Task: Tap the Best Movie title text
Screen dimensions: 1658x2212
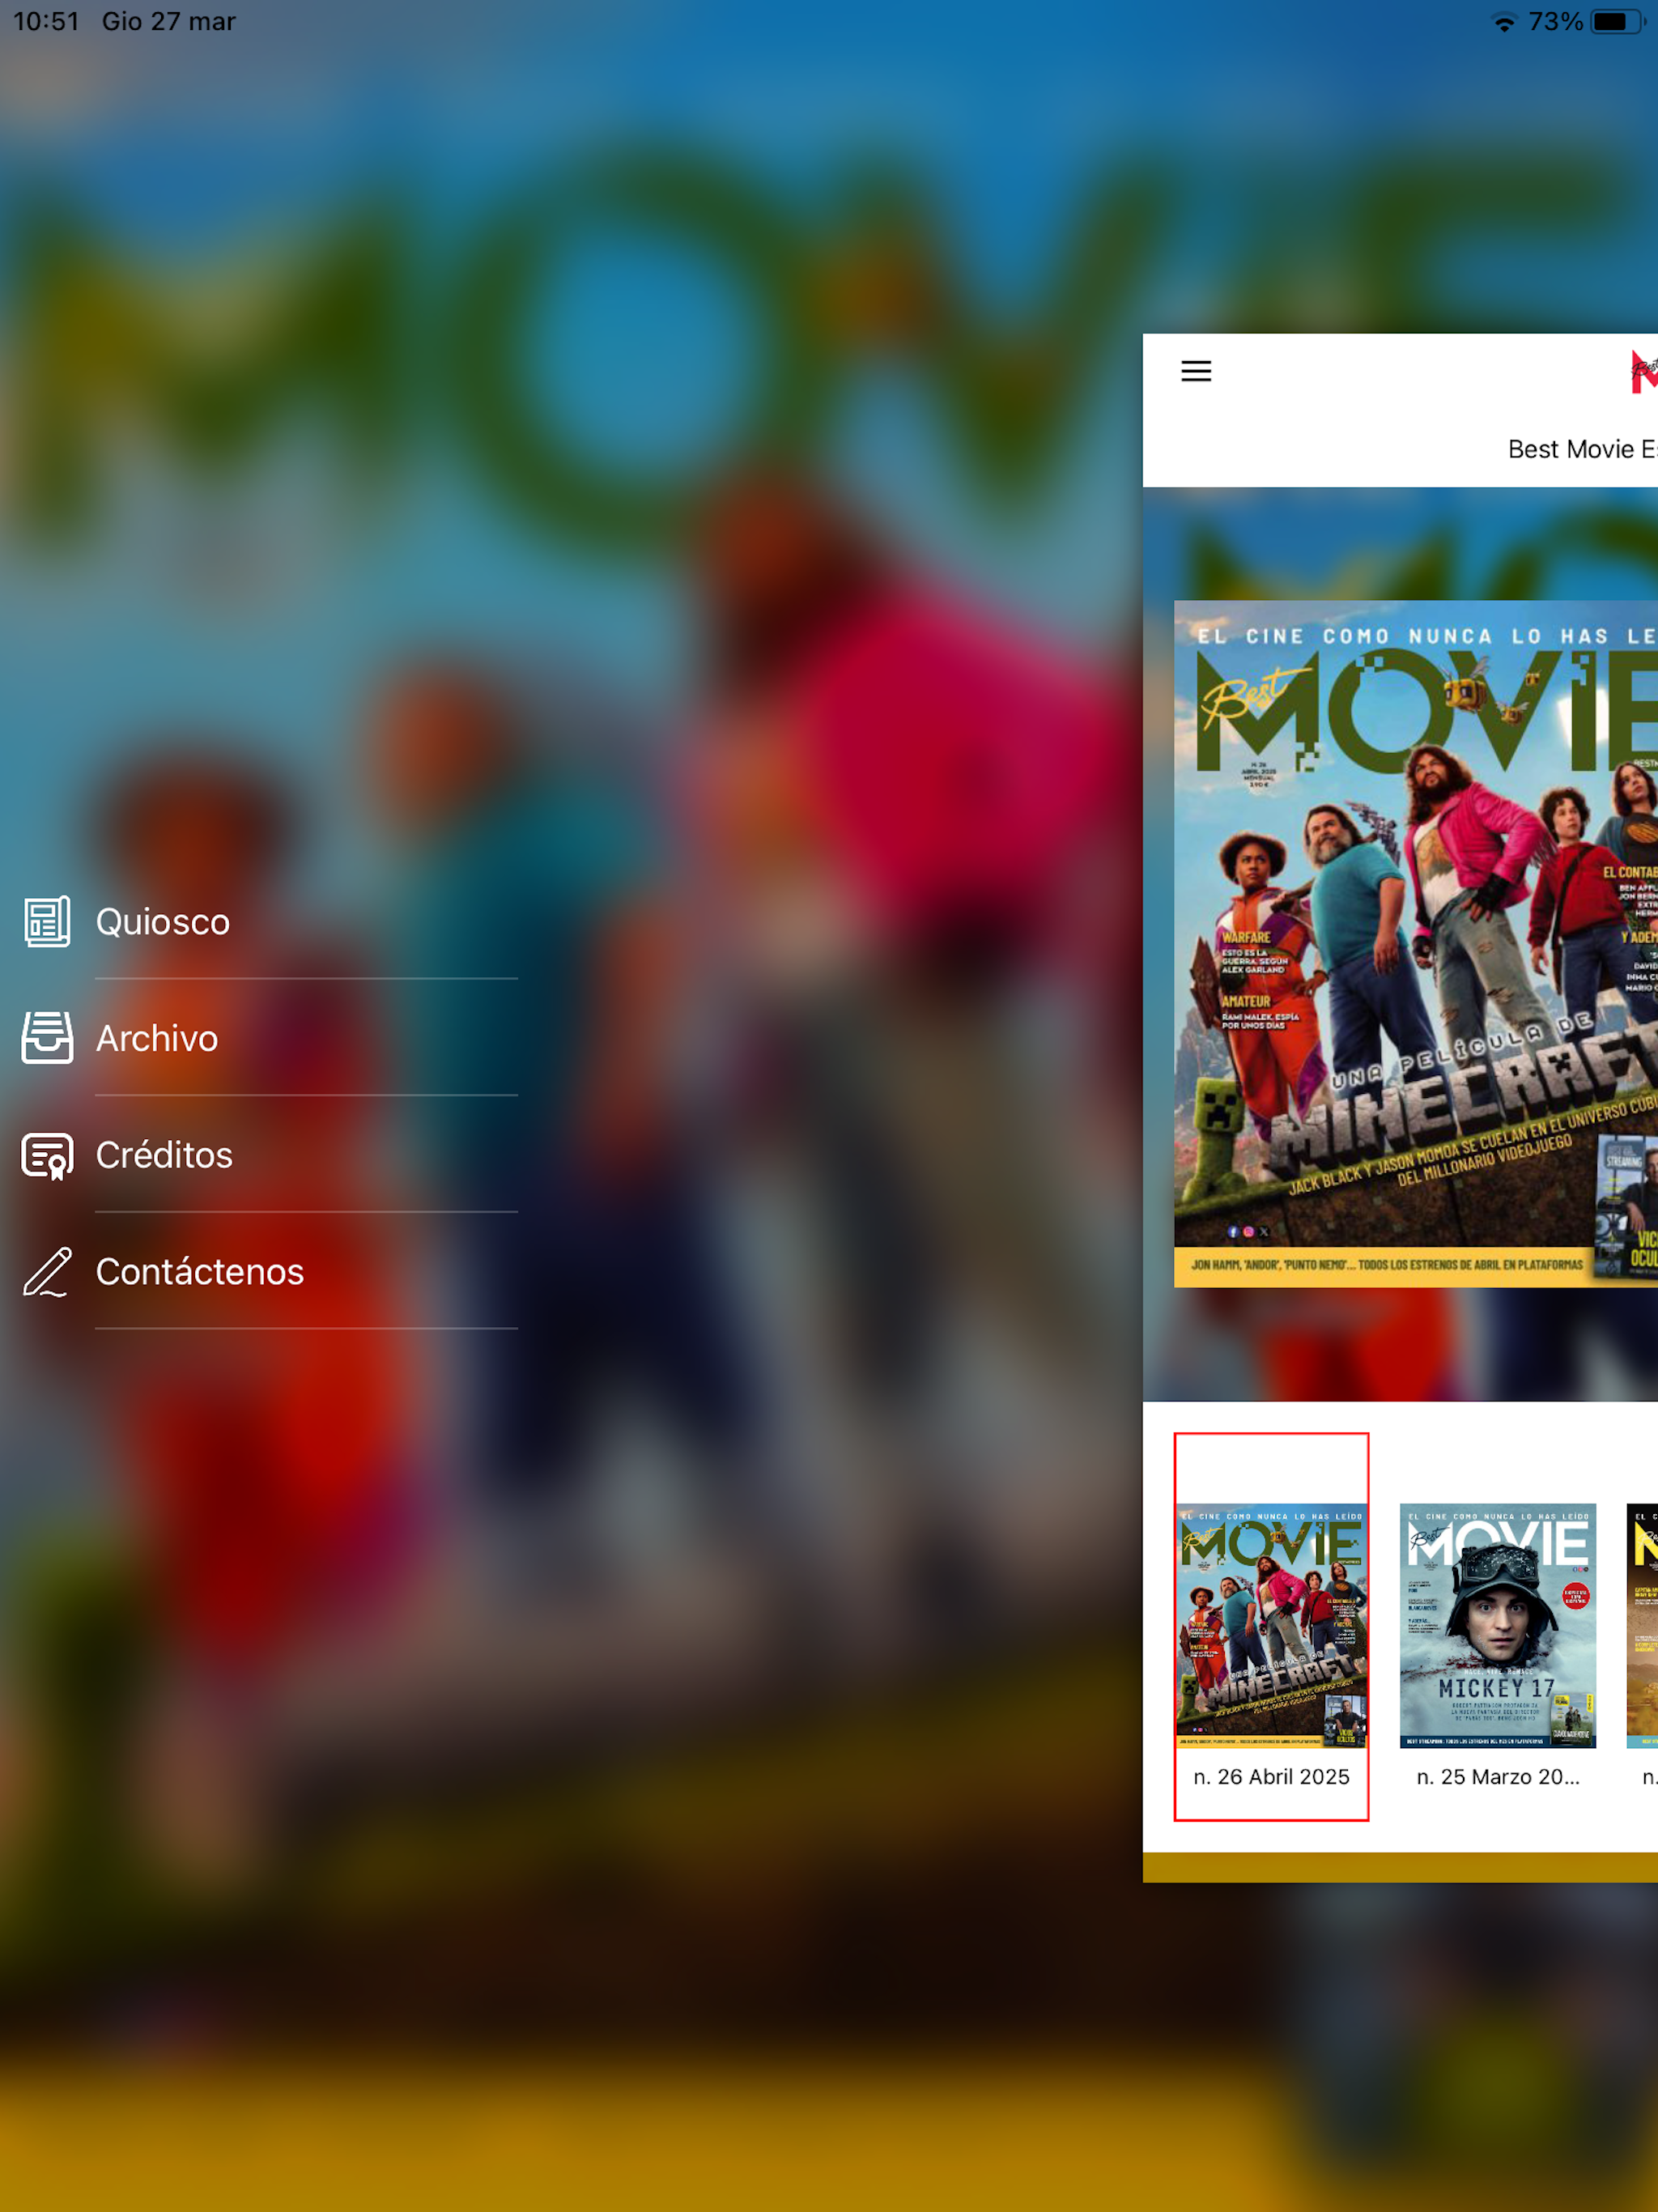Action: click(1582, 449)
